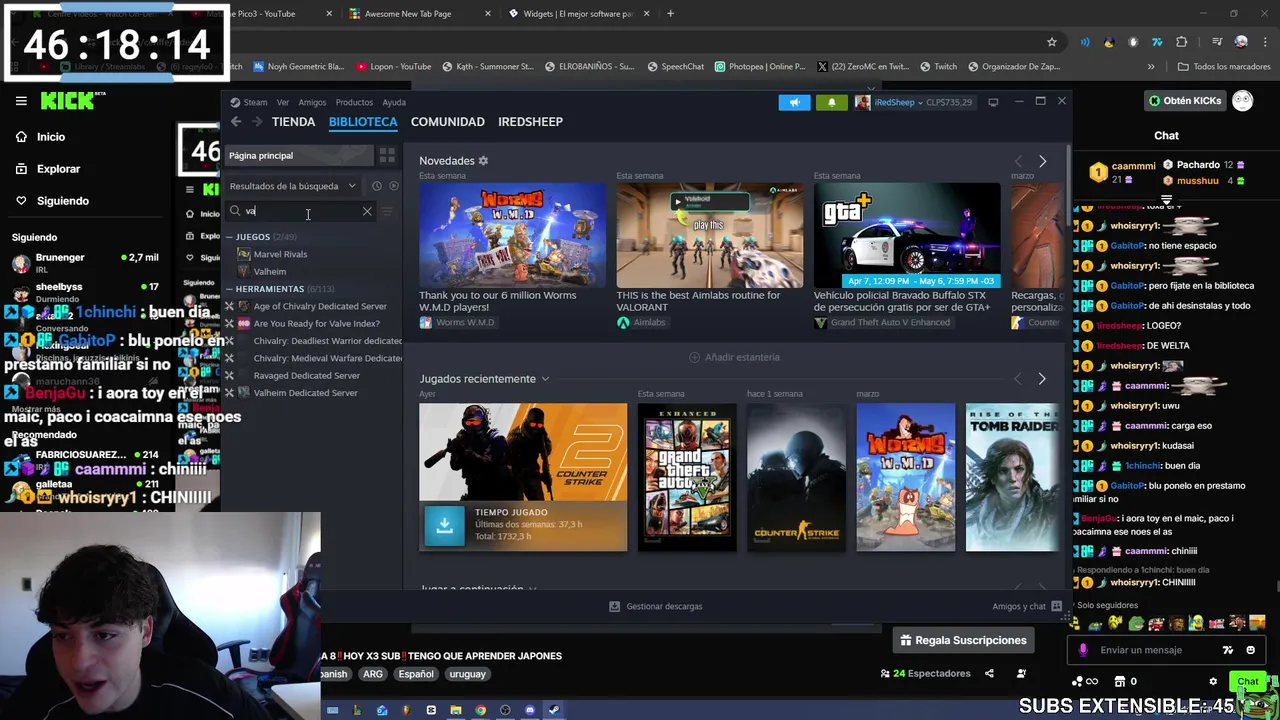This screenshot has height=720, width=1280.
Task: Expand the browser bookmarks overflow chevron
Action: point(1151,67)
